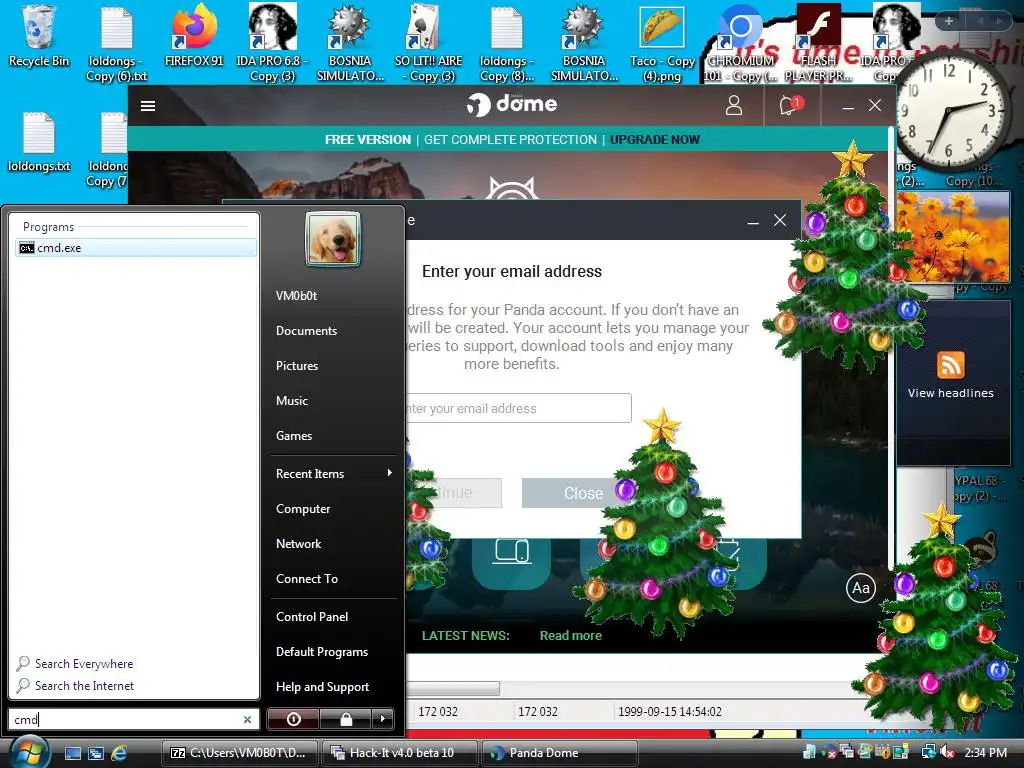This screenshot has height=768, width=1024.
Task: Open Computer from the Start menu
Action: [302, 509]
